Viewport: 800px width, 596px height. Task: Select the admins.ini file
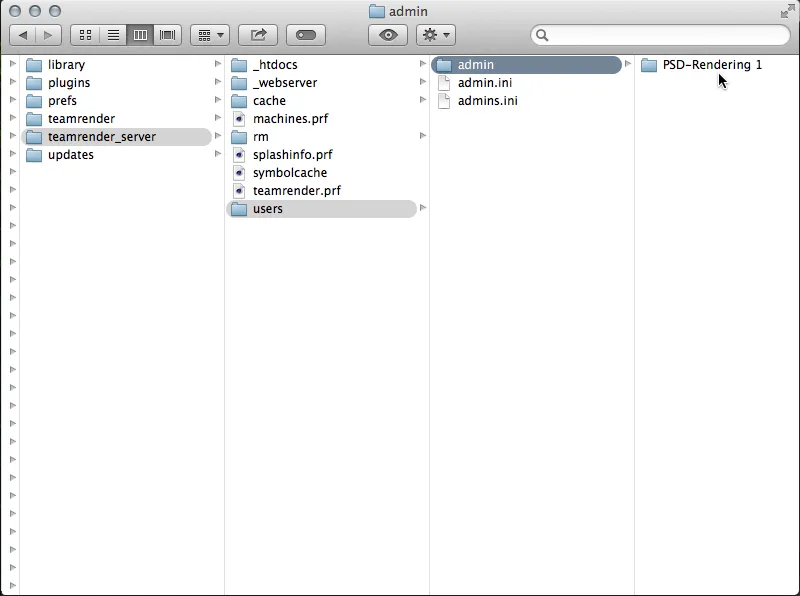pyautogui.click(x=489, y=100)
